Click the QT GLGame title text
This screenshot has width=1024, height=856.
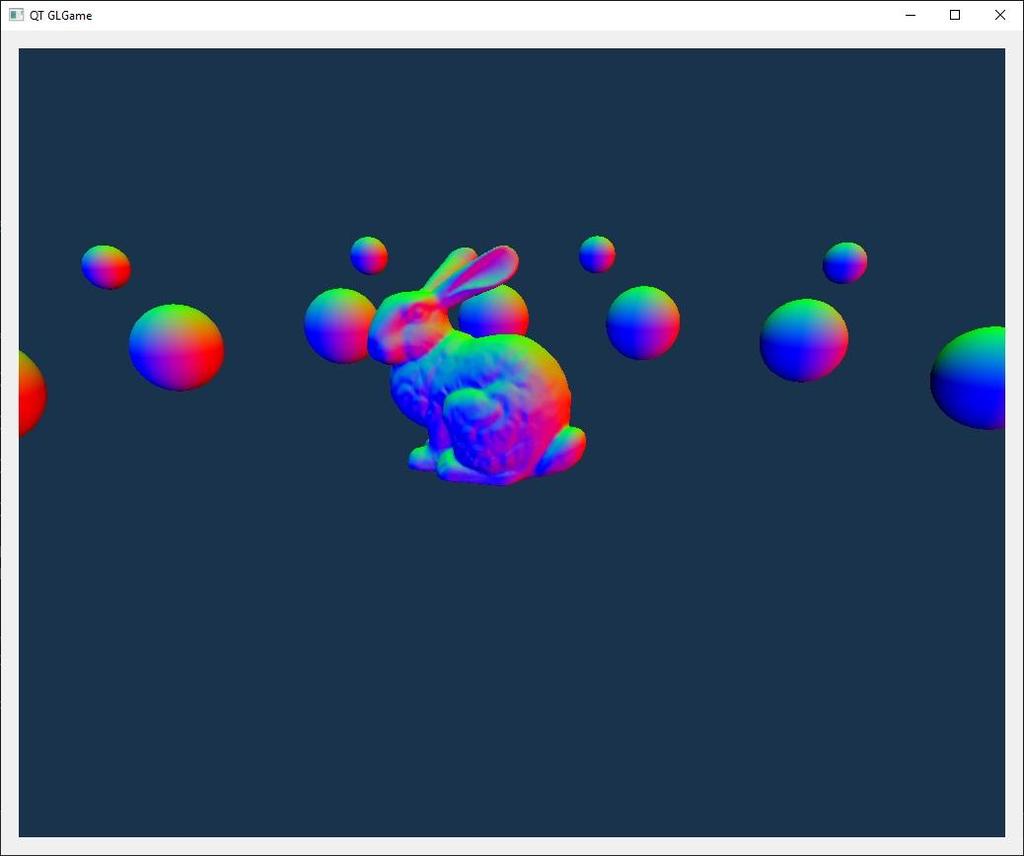(x=61, y=16)
